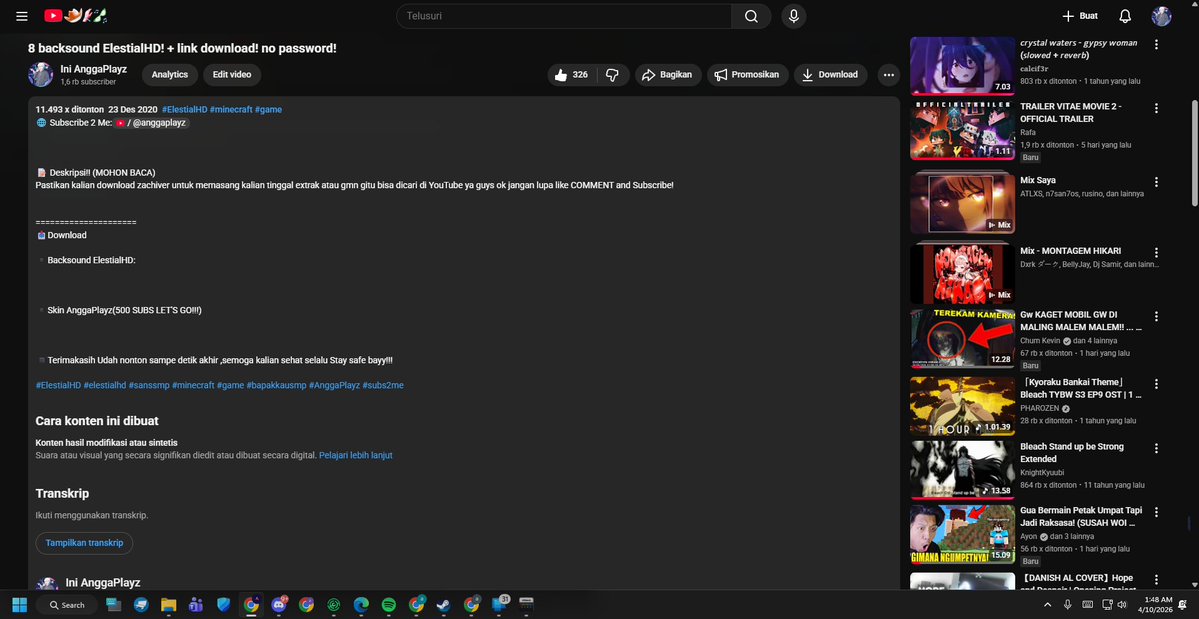Click top #ElestialHD hashtag beside date
The width and height of the screenshot is (1199, 619).
[184, 110]
